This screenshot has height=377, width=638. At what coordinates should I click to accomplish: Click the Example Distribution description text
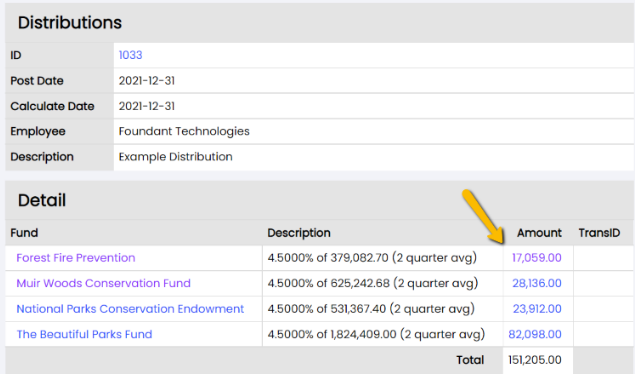pyautogui.click(x=175, y=157)
